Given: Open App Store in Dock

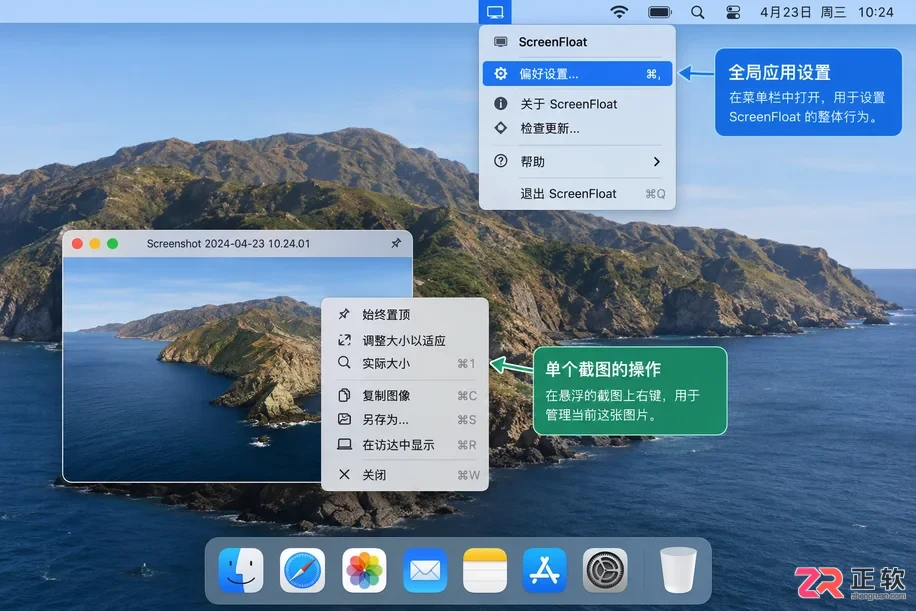Looking at the screenshot, I should (544, 570).
